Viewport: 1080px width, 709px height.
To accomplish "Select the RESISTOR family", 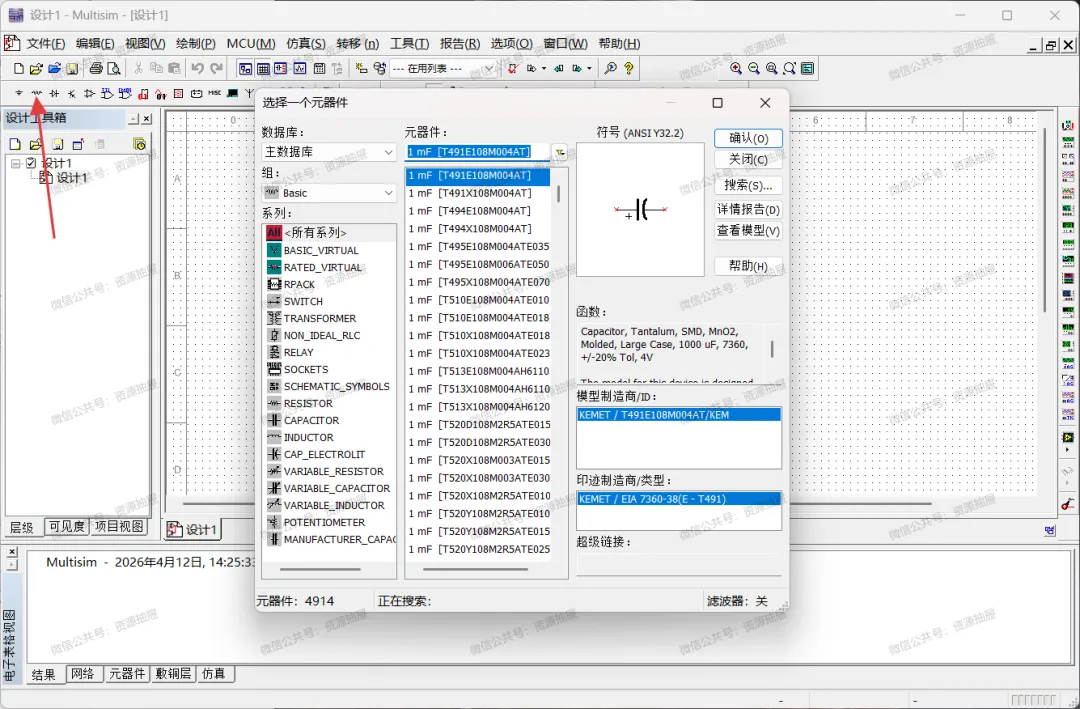I will (308, 404).
